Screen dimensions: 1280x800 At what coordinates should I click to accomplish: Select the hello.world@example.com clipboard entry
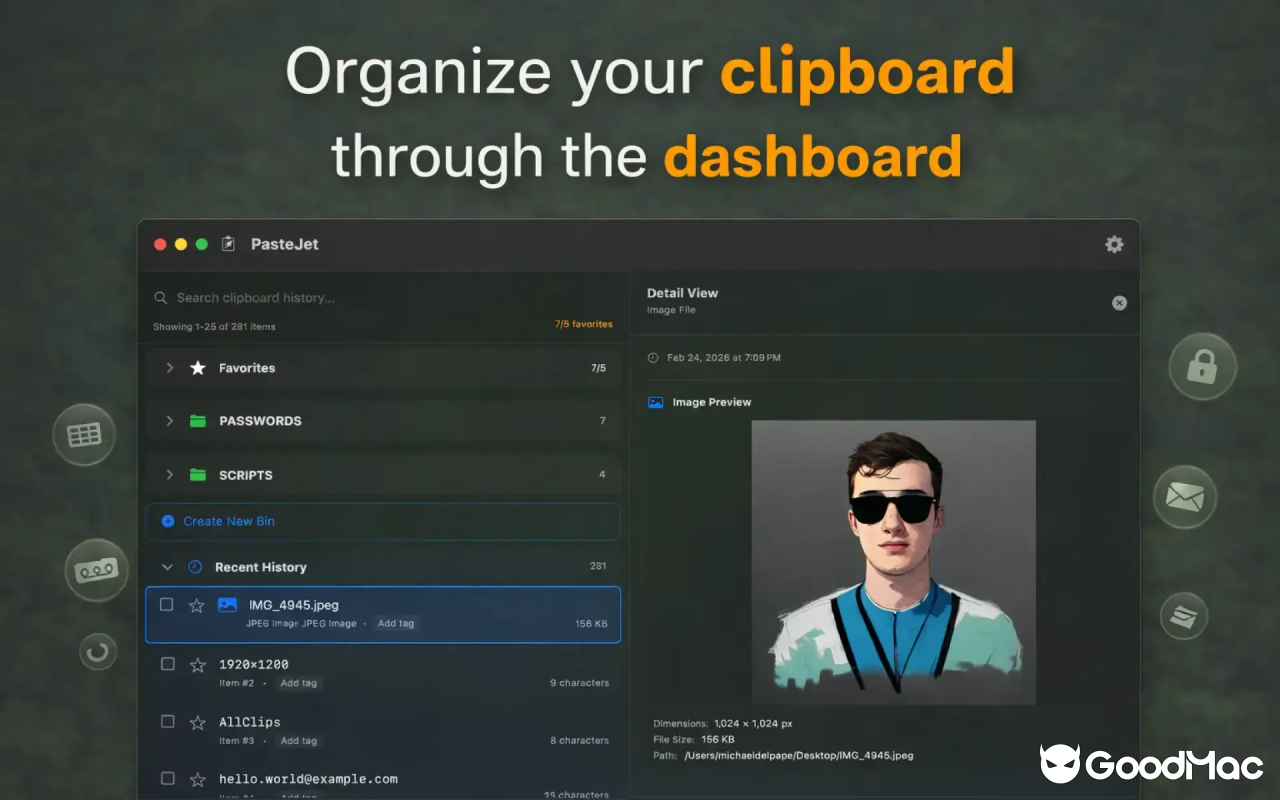coord(308,779)
